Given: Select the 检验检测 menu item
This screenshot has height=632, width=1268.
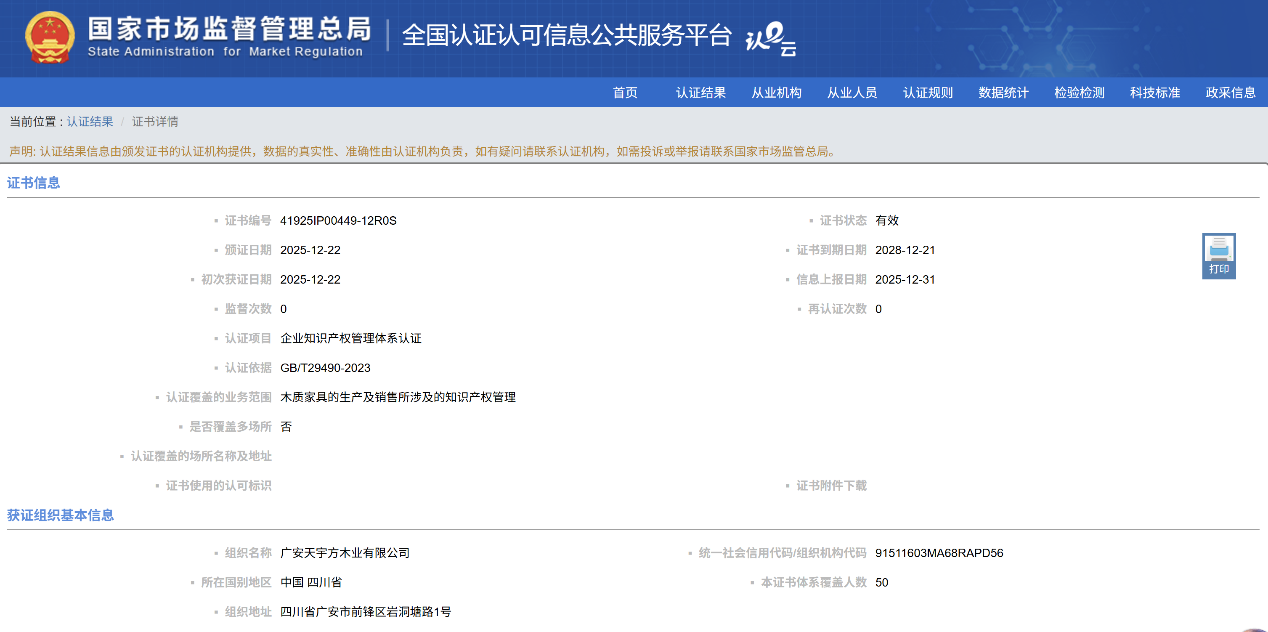Looking at the screenshot, I should (x=1079, y=92).
